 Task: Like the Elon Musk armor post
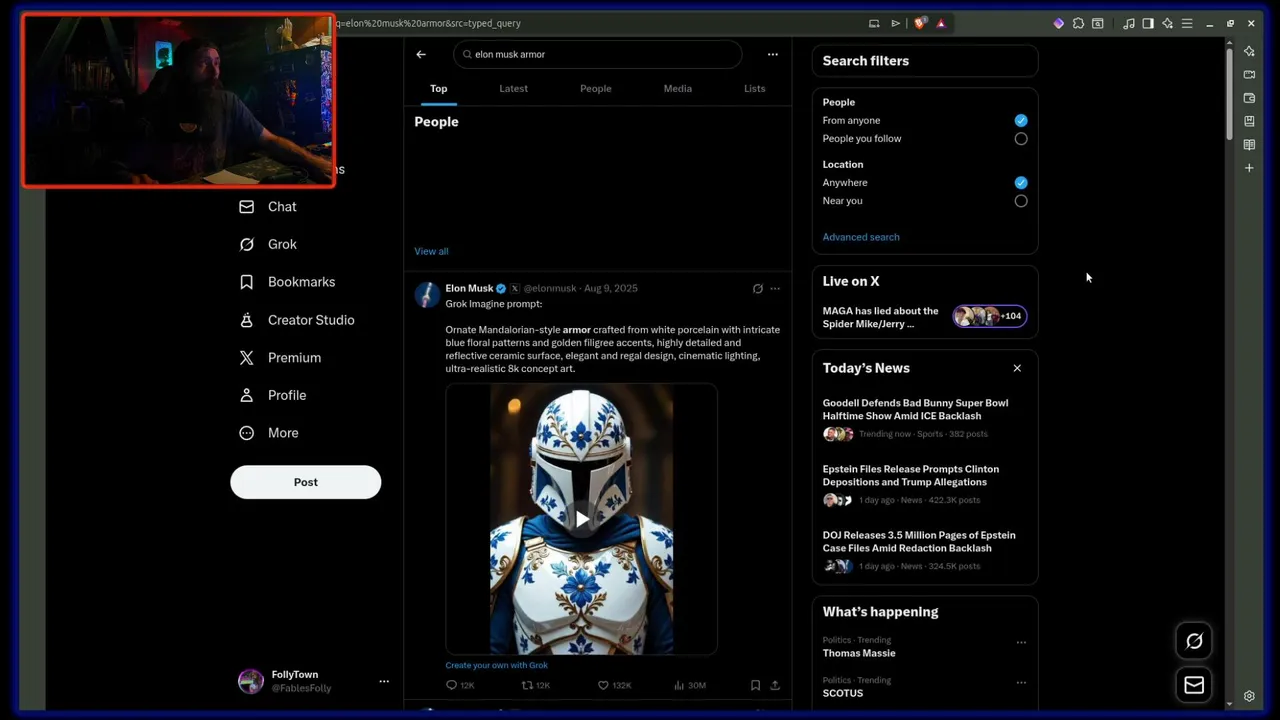coord(614,685)
